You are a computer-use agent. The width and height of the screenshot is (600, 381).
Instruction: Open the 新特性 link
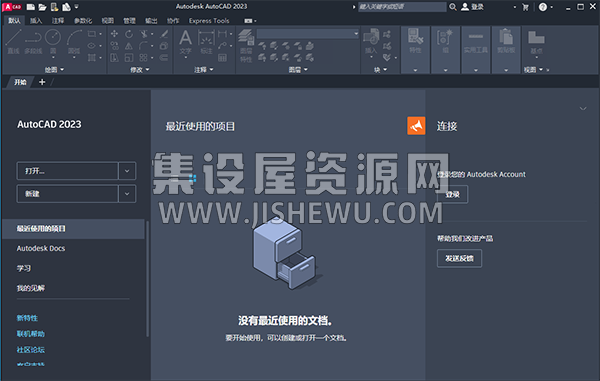(27, 318)
